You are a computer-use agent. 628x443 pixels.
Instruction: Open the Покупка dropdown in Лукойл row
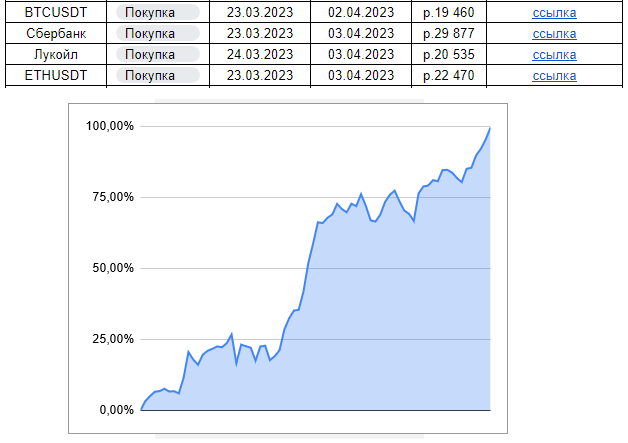pos(157,54)
